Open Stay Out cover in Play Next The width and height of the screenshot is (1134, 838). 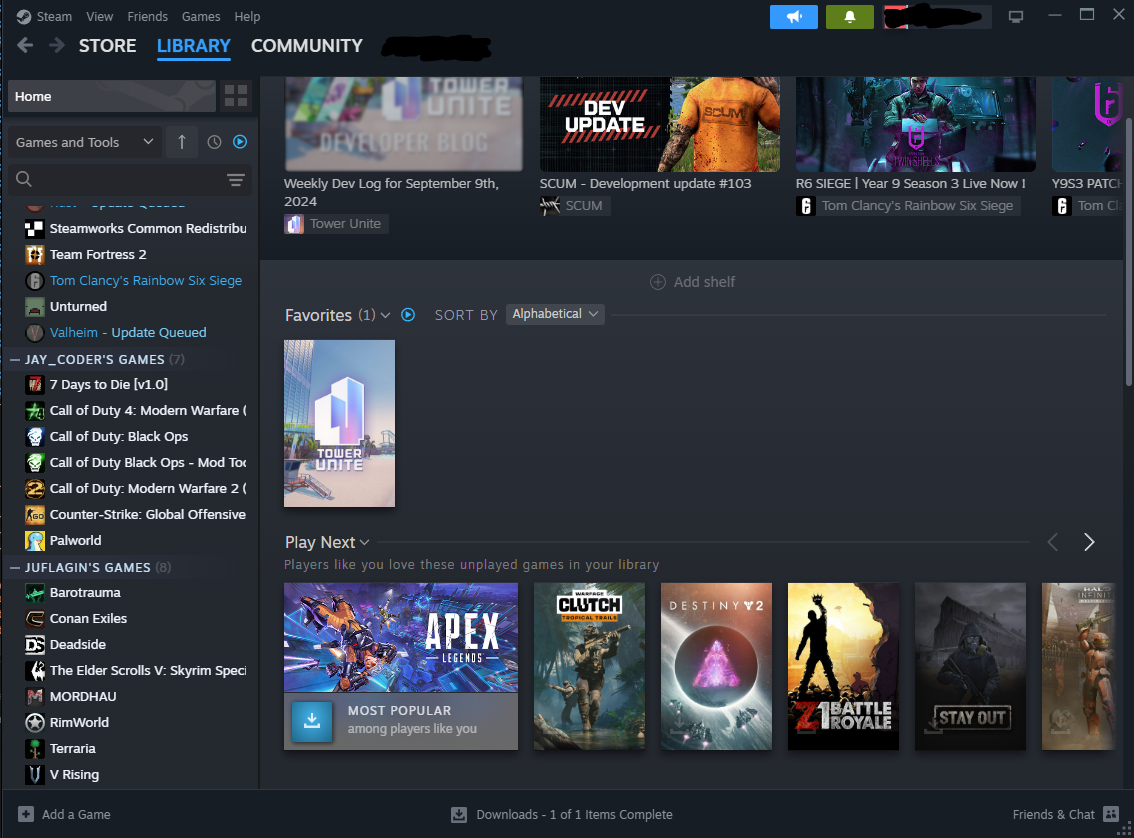tap(971, 666)
